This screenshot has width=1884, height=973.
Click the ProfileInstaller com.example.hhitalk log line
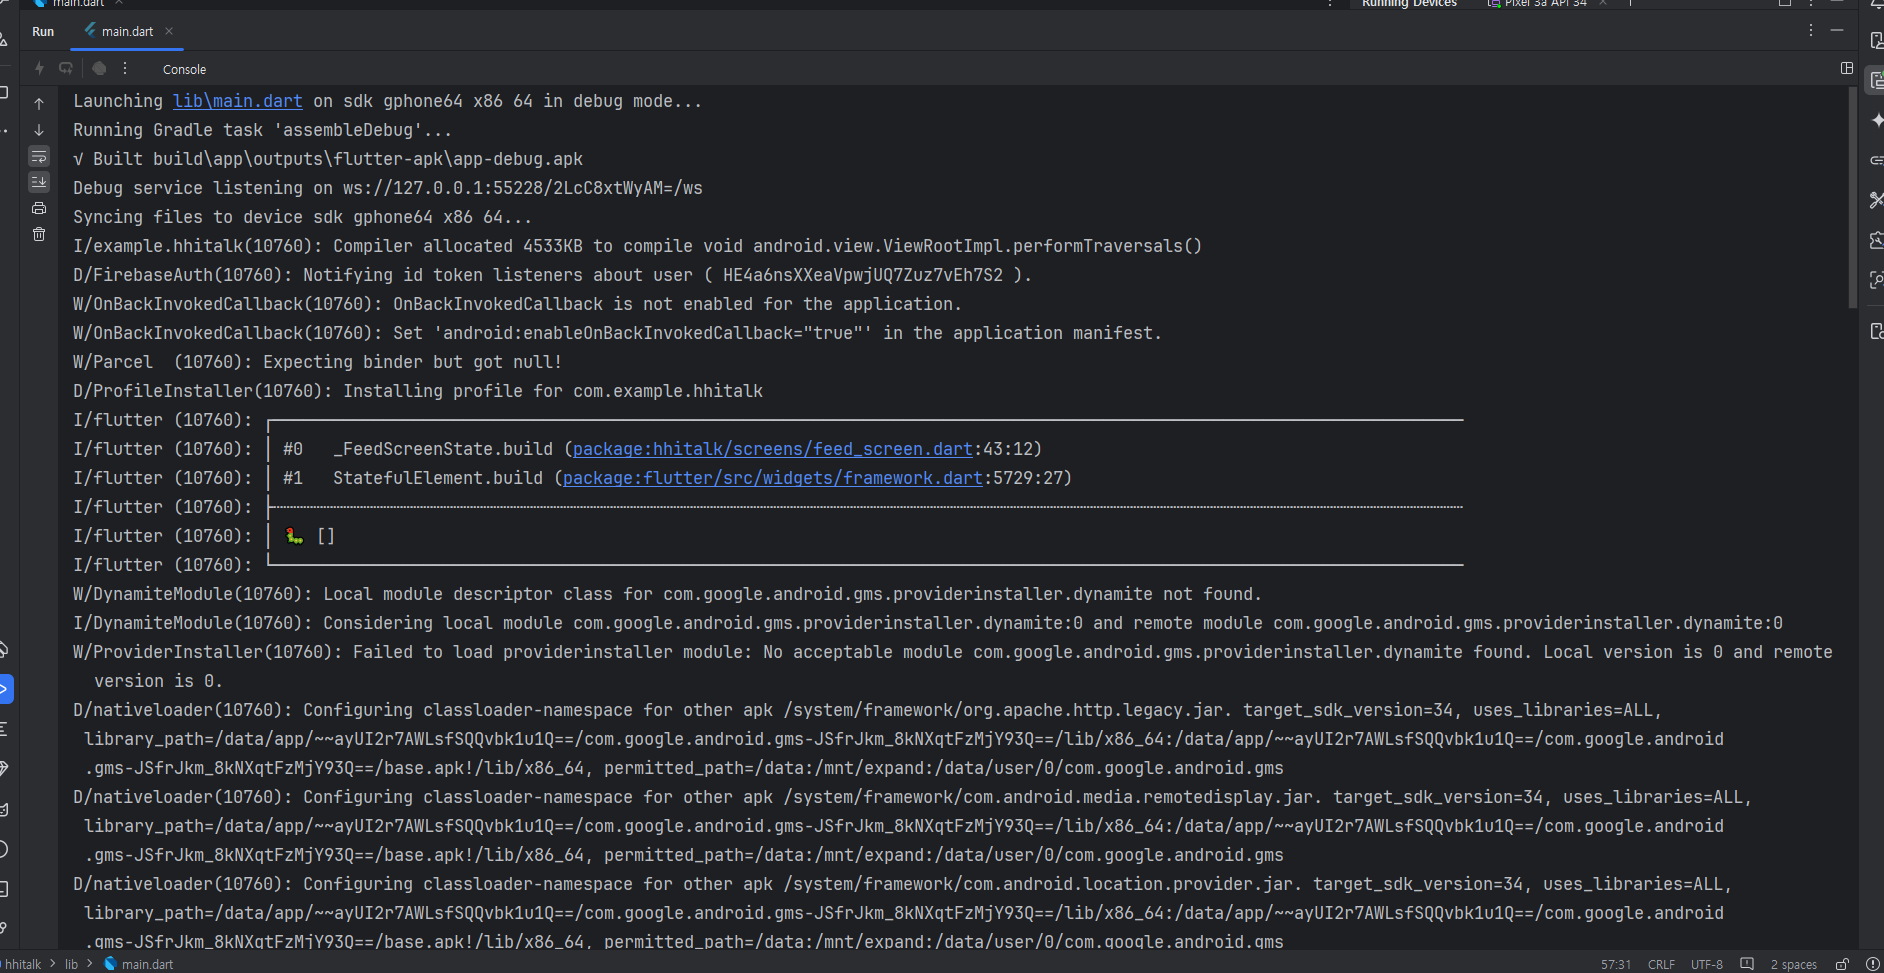click(x=418, y=391)
